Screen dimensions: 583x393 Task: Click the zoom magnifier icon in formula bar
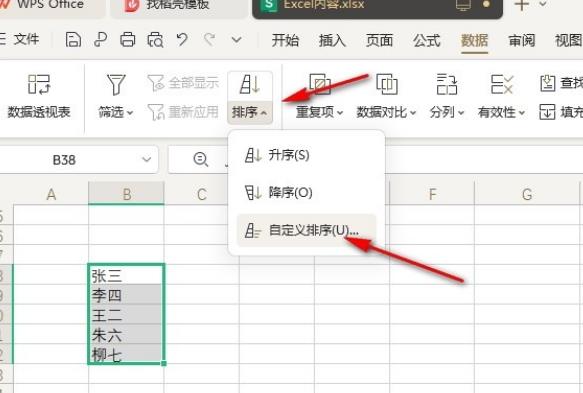(x=201, y=160)
